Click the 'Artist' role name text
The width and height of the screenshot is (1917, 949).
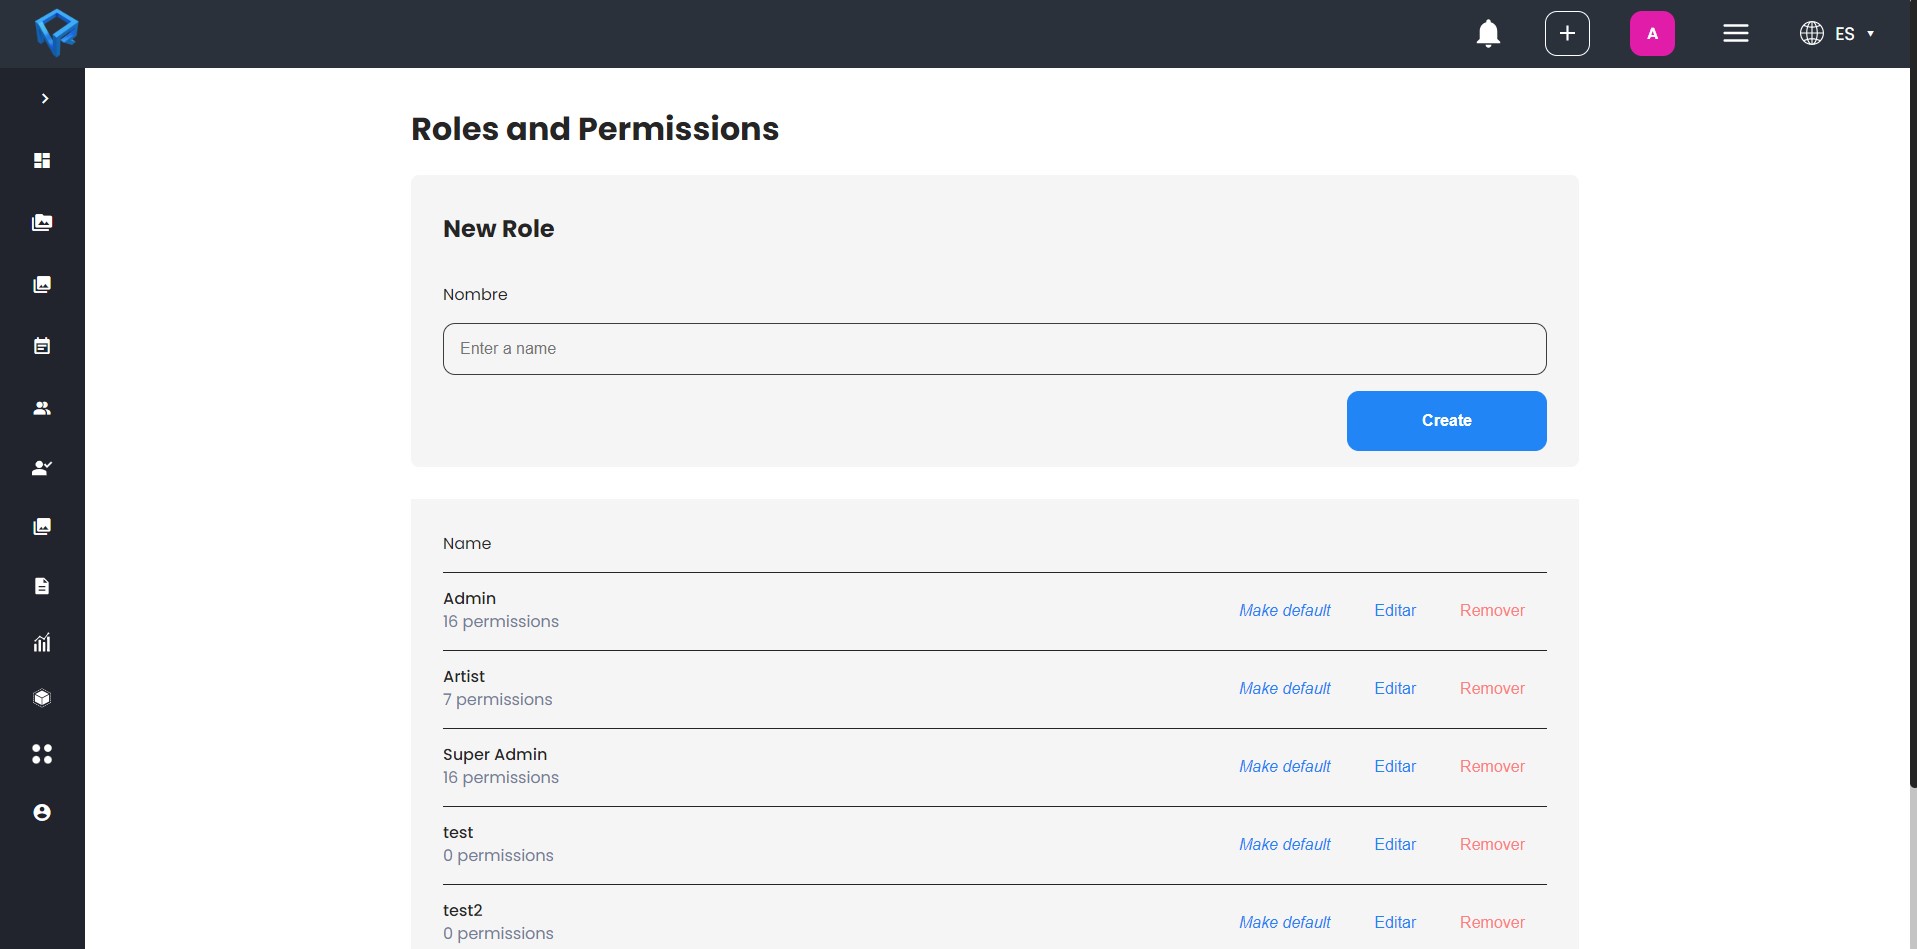(464, 676)
